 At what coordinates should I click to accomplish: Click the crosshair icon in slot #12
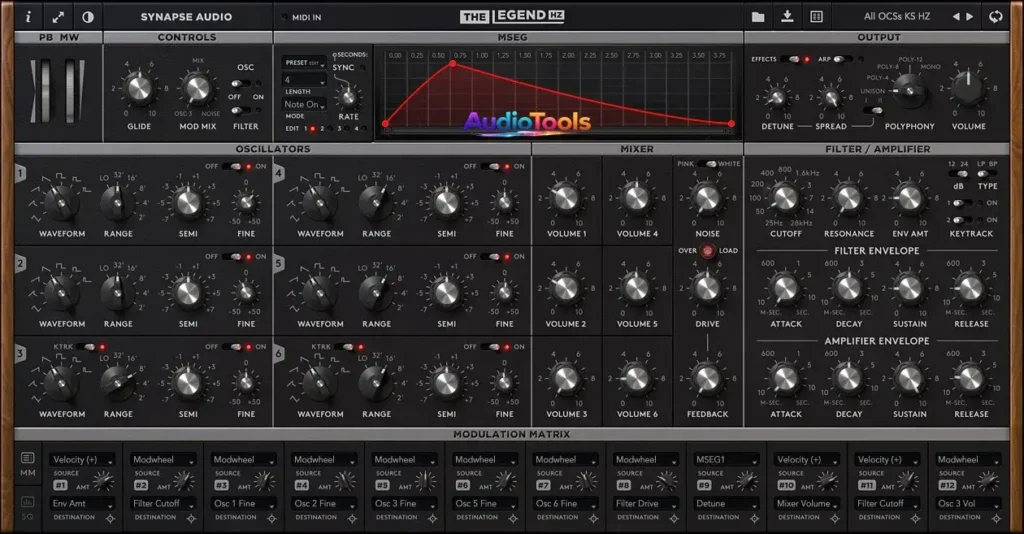click(996, 519)
